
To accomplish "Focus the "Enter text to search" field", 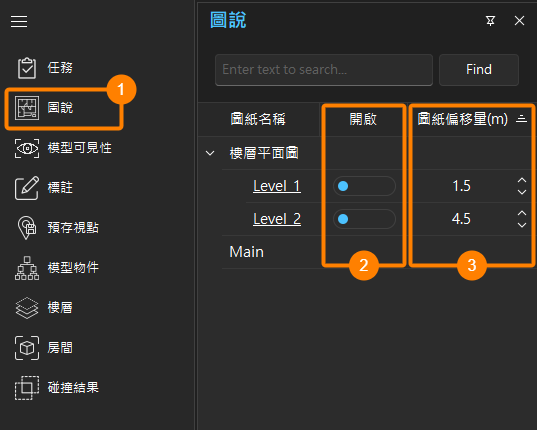I will [324, 70].
